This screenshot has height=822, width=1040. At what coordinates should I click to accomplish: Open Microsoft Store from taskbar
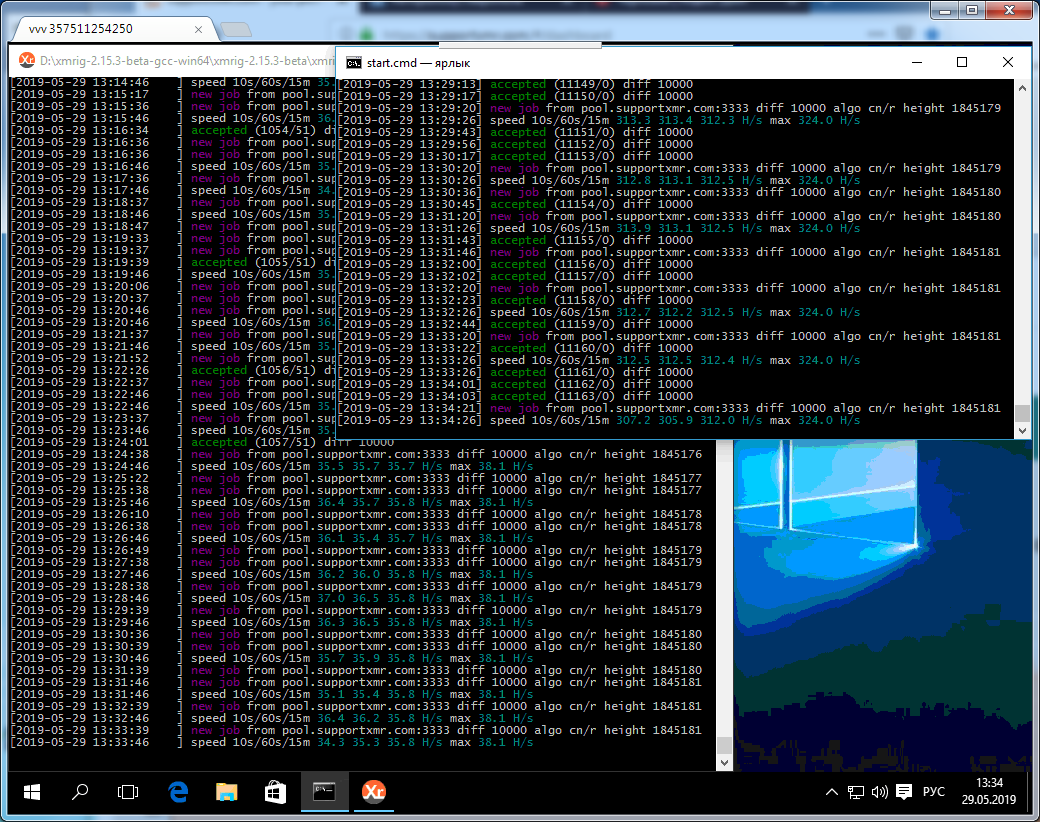click(x=275, y=791)
